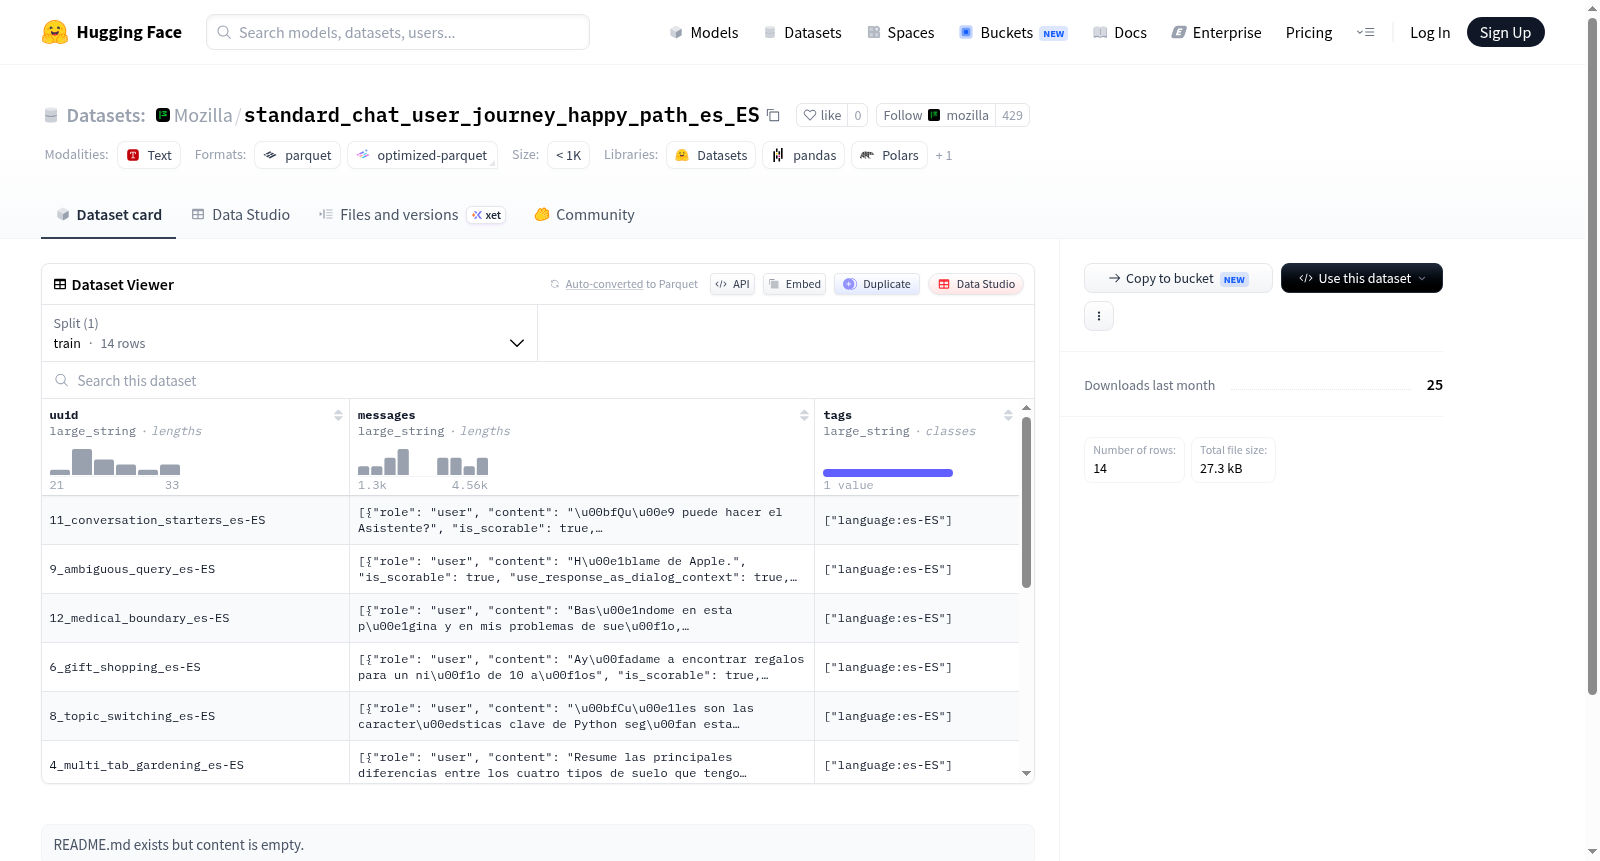This screenshot has height=861, width=1600.
Task: Open Datasets in the top navigation
Action: [x=802, y=32]
